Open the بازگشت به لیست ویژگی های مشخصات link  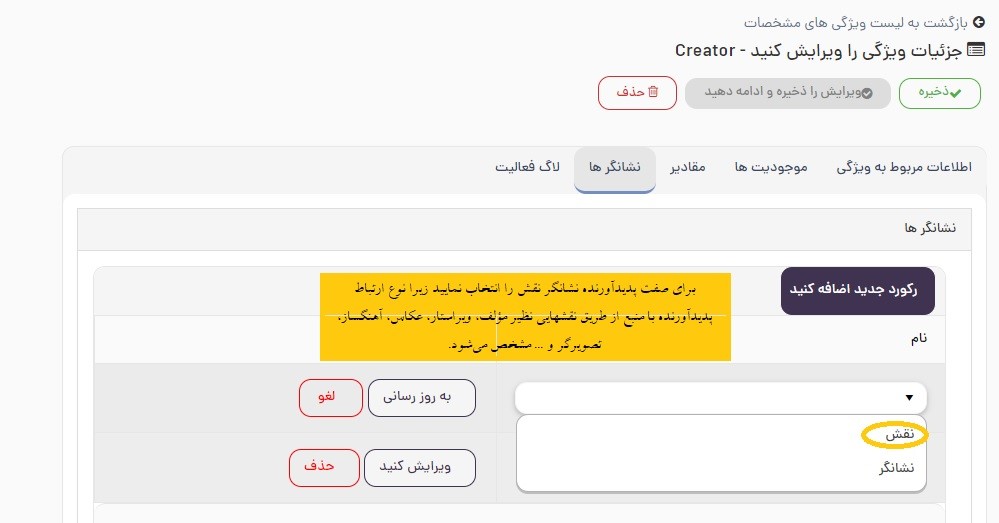856,21
